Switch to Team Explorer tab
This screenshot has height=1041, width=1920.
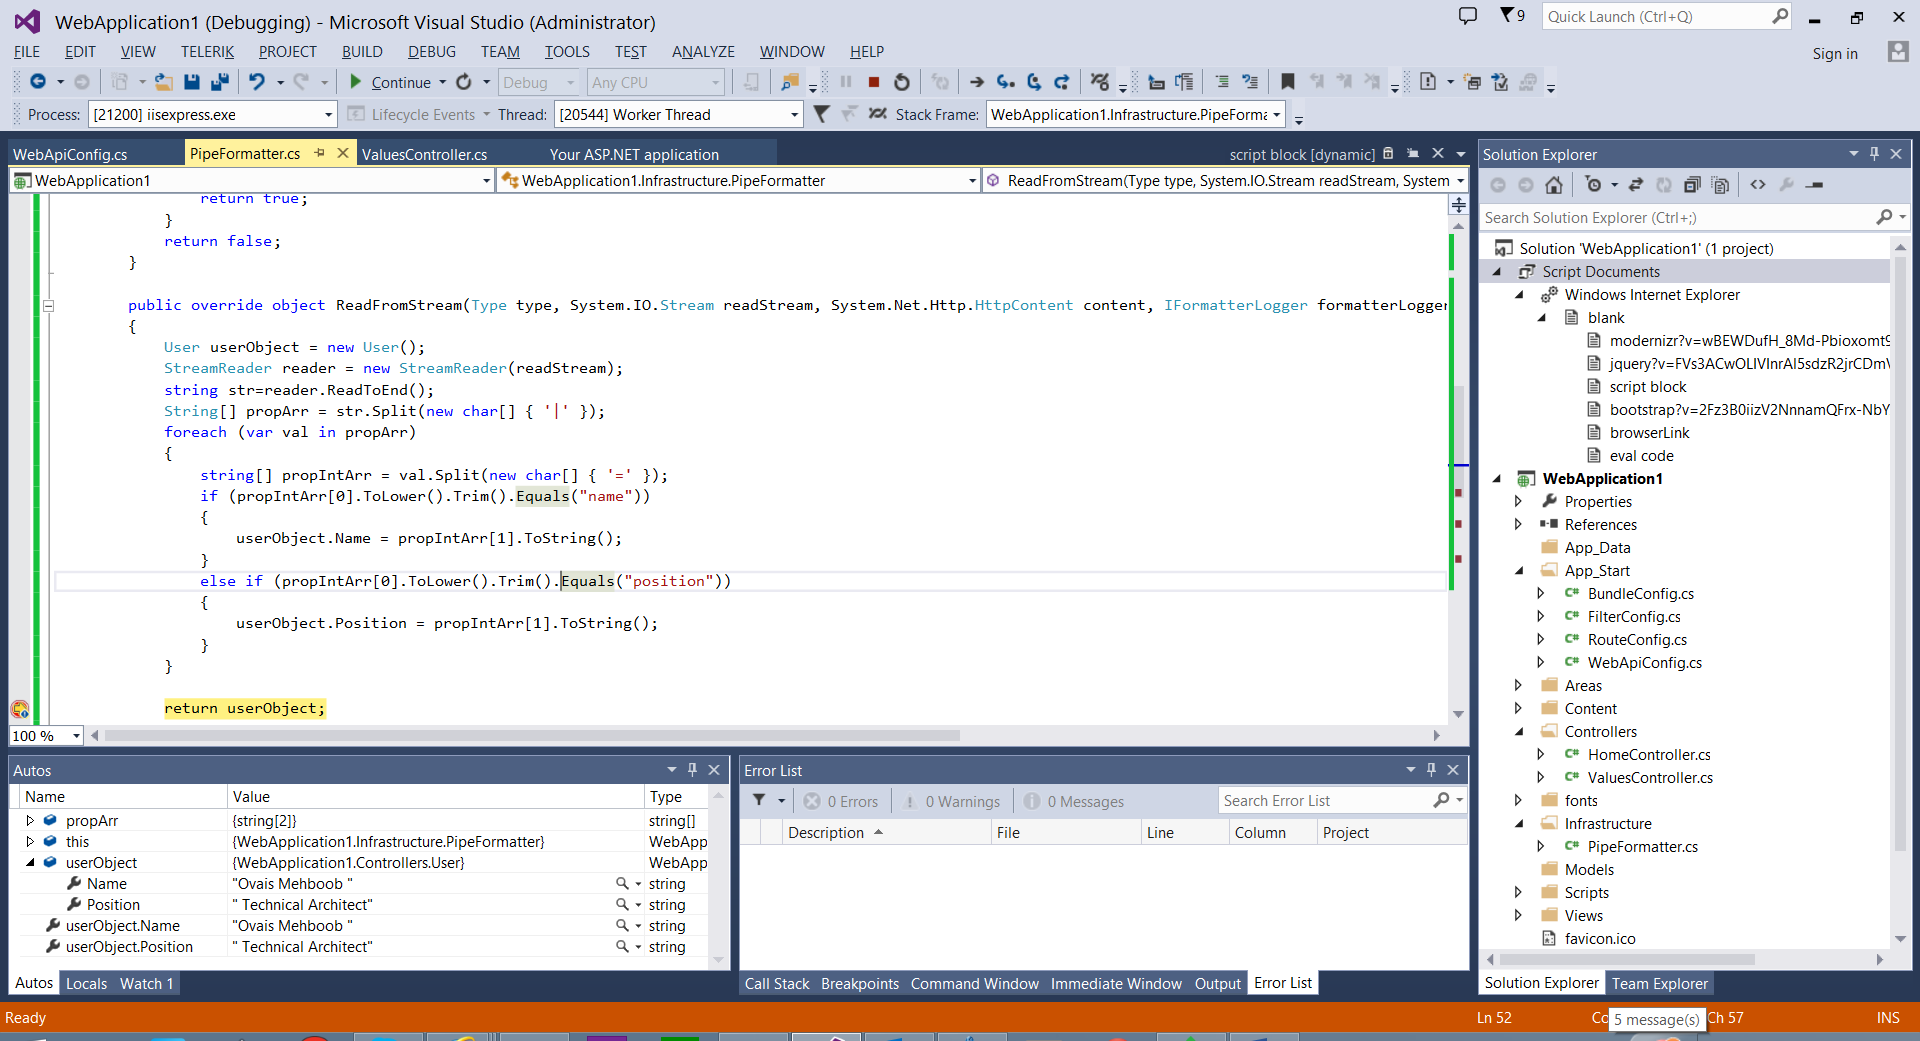(x=1659, y=983)
